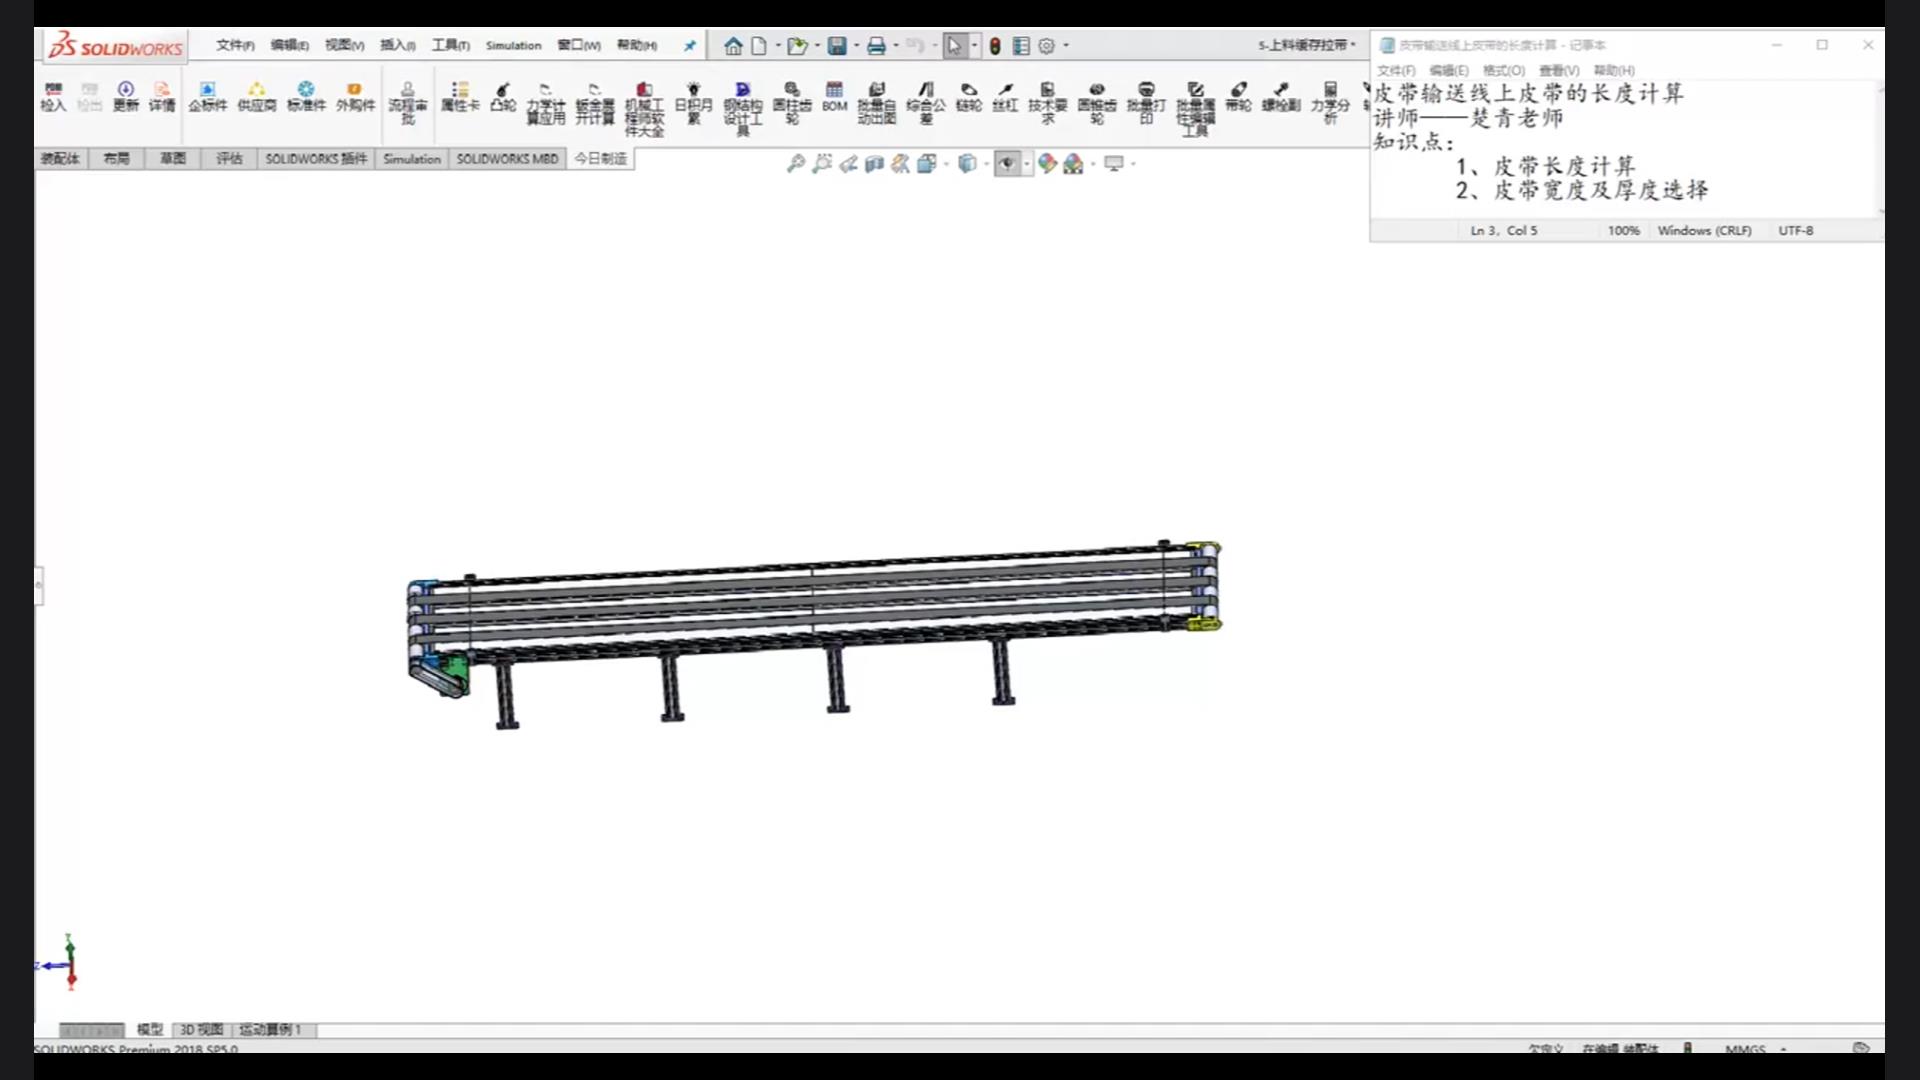The height and width of the screenshot is (1080, 1920).
Task: Click the Zoom to Fit magnifier icon
Action: coord(796,164)
